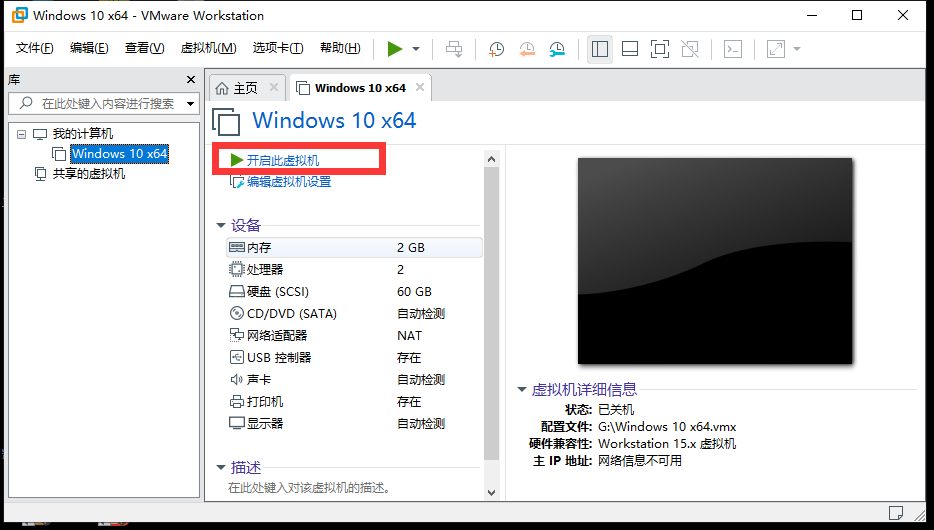Collapse the 虚拟机详细信息 section
This screenshot has height=530, width=934.
[522, 390]
